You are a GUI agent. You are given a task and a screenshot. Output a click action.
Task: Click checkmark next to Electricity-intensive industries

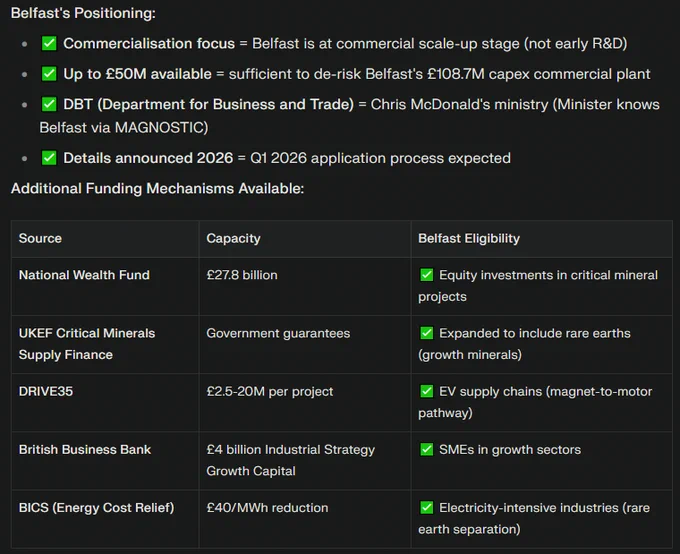[x=427, y=507]
